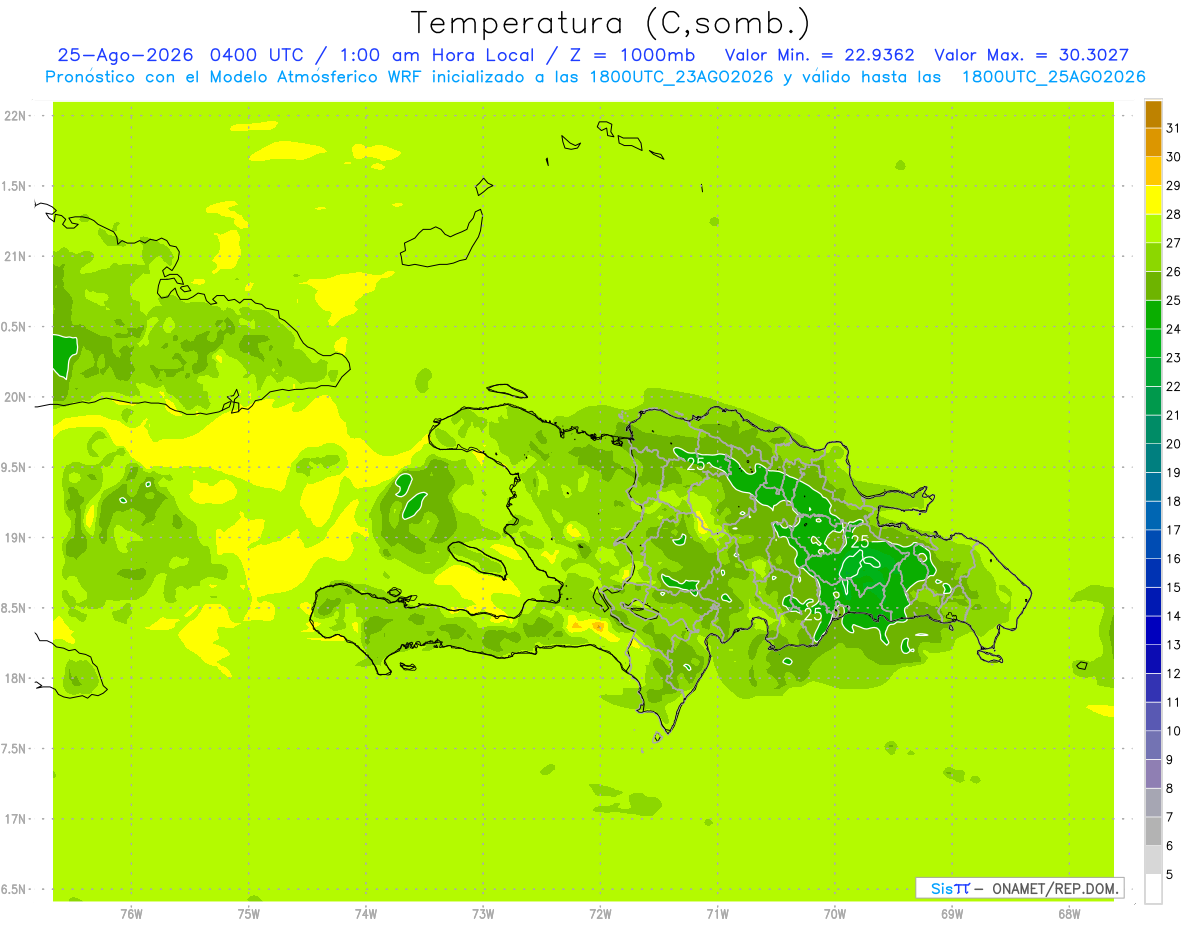Click the 'Valor Max. = 30.3027' text
The height and width of the screenshot is (927, 1200).
(x=1031, y=55)
